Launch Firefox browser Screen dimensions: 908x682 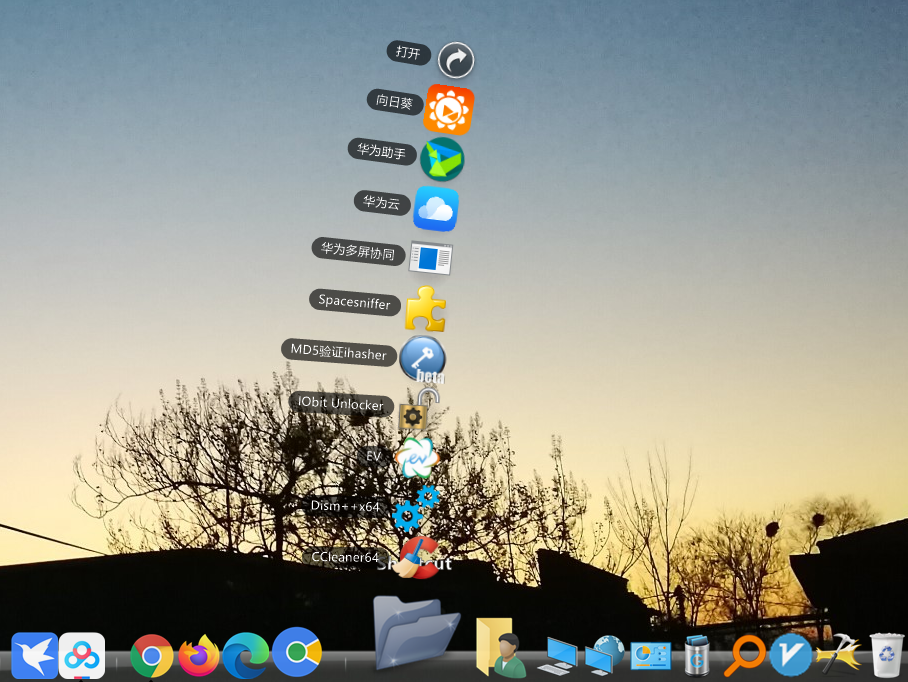click(199, 655)
